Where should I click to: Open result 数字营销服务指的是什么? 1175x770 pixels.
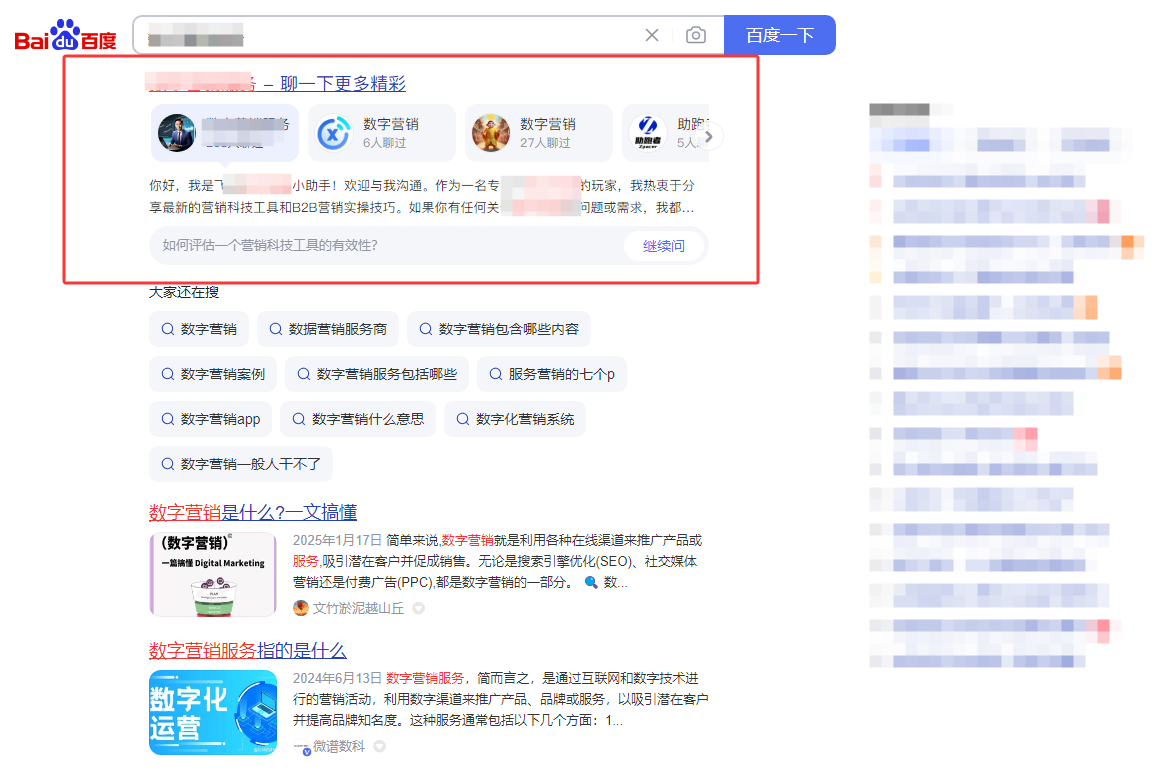(x=247, y=650)
